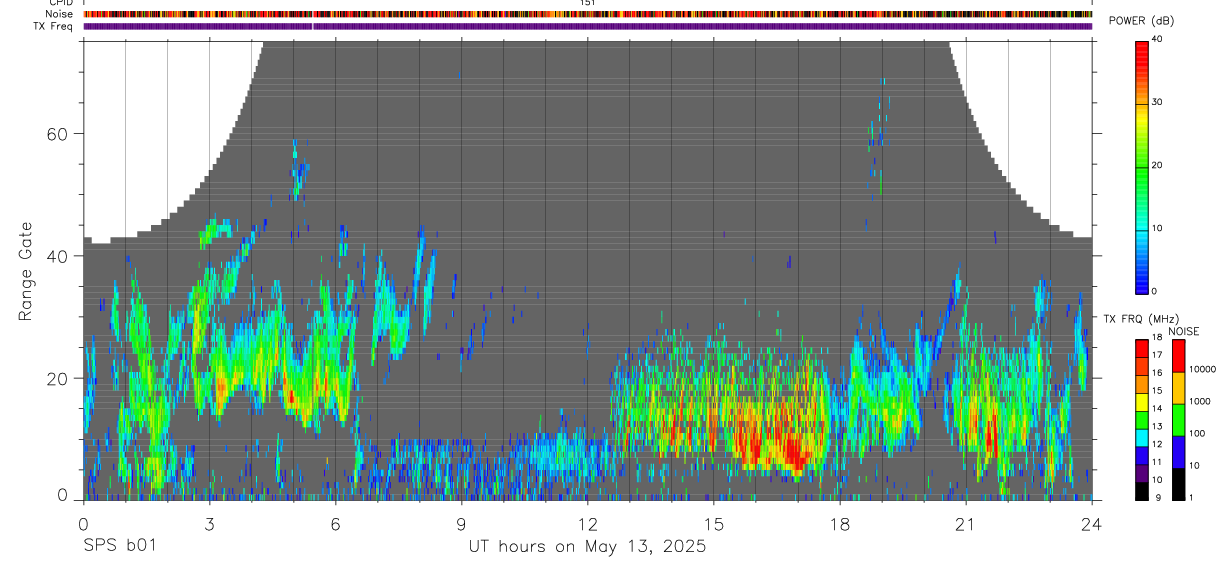Image resolution: width=1228 pixels, height=567 pixels.
Task: Click the "Noise" strip label at top
Action: pyautogui.click(x=60, y=14)
